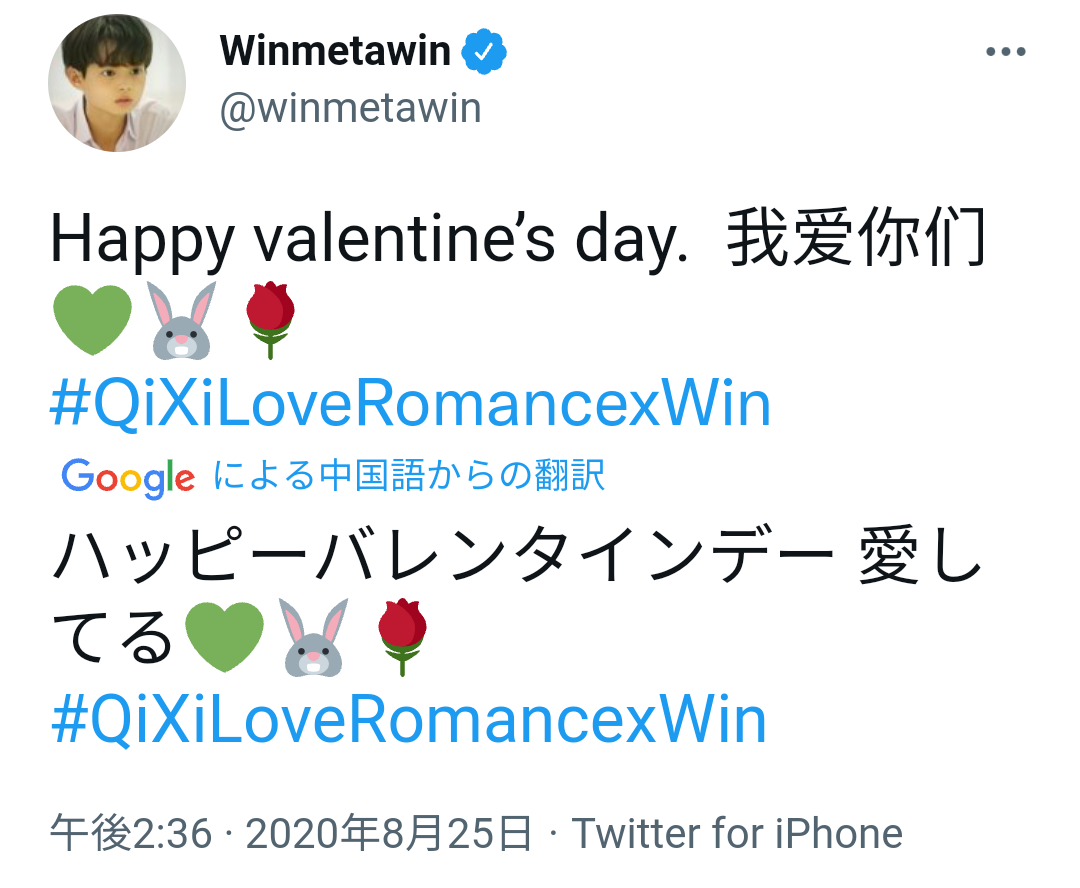Screen dimensions: 1080x888
Task: Open the three-dot more options menu
Action: 1006,53
